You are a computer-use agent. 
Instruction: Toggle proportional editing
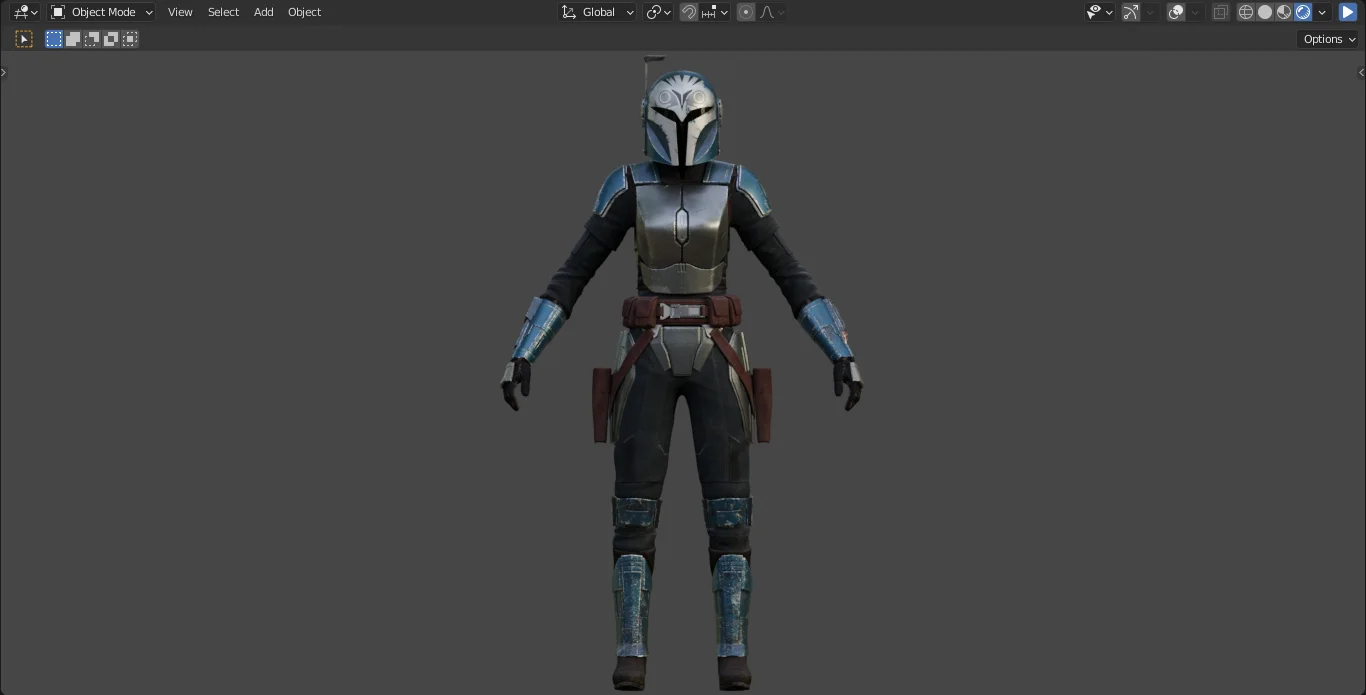coord(745,11)
